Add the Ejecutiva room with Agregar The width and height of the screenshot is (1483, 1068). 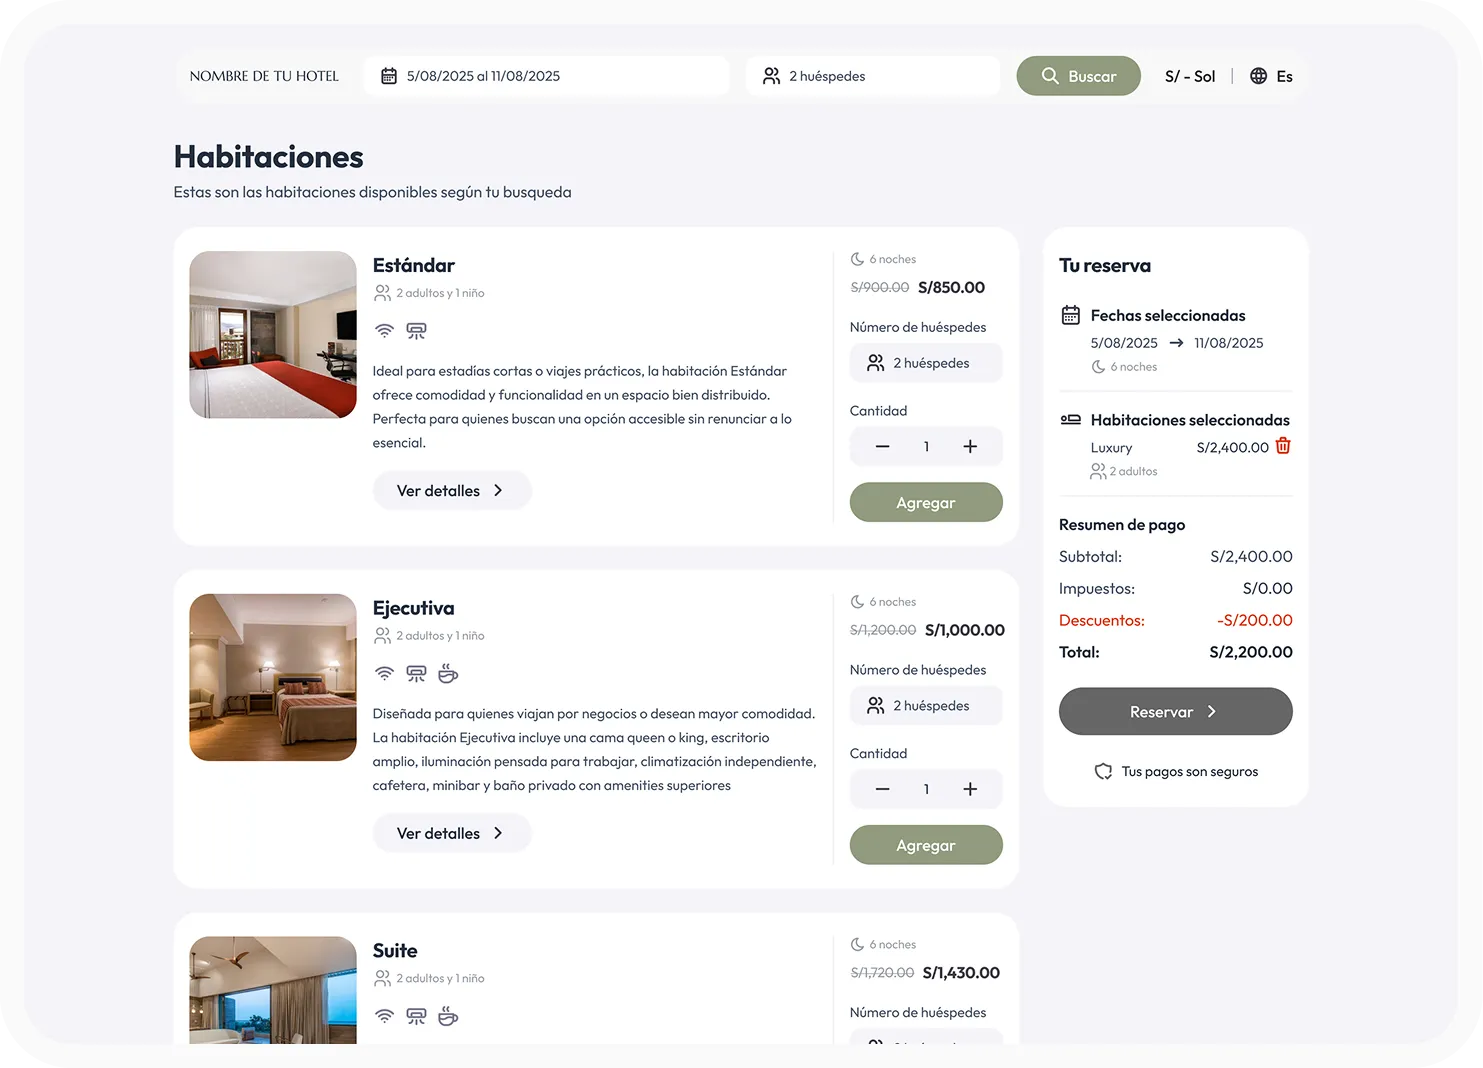point(926,846)
